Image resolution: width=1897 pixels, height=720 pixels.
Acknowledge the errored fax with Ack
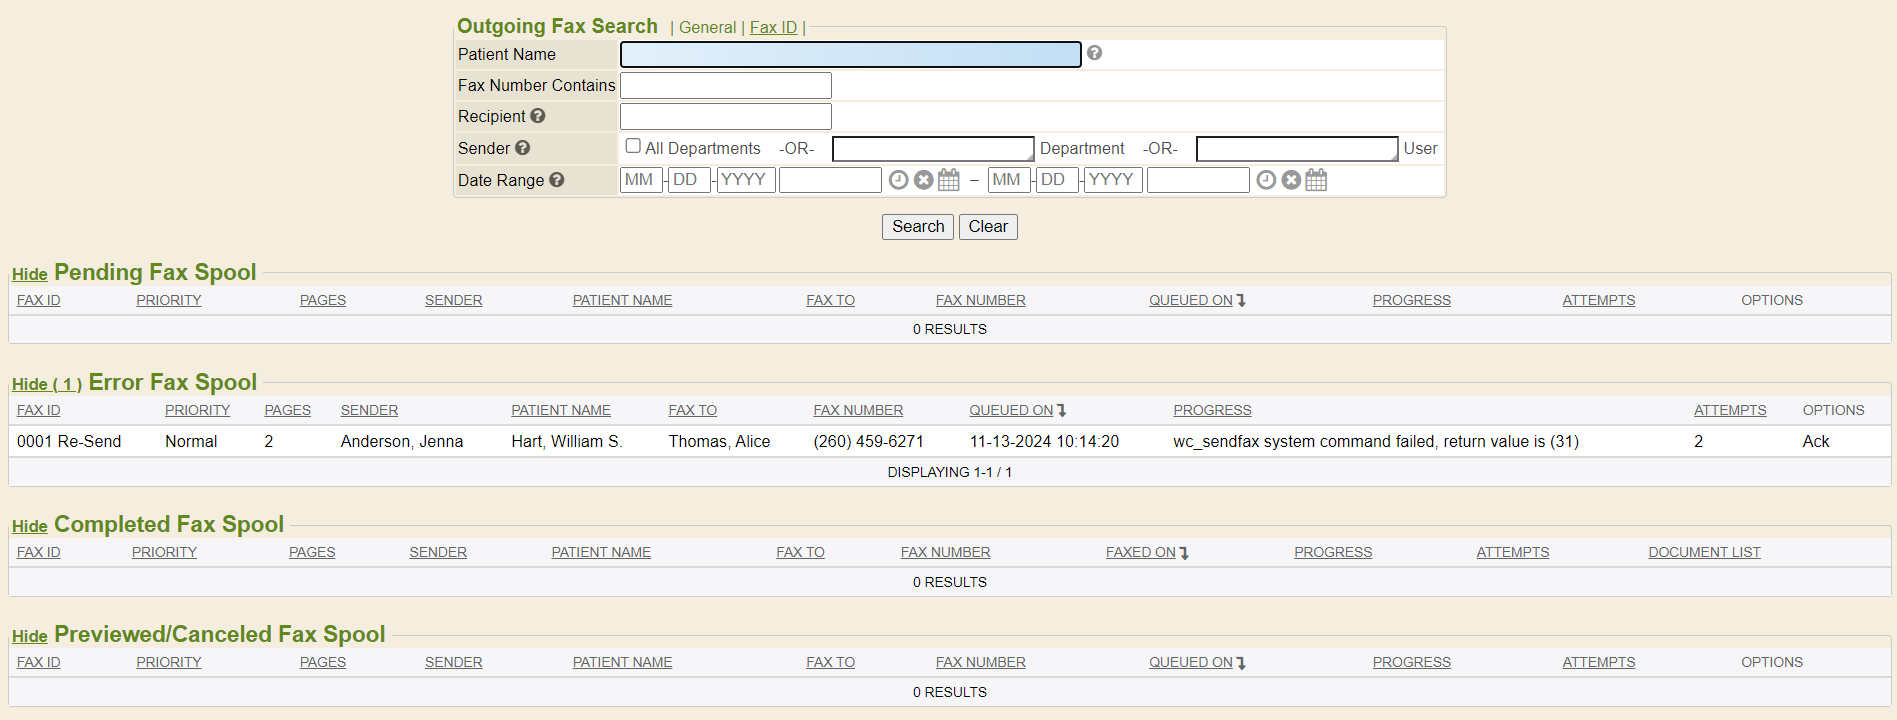click(1815, 441)
